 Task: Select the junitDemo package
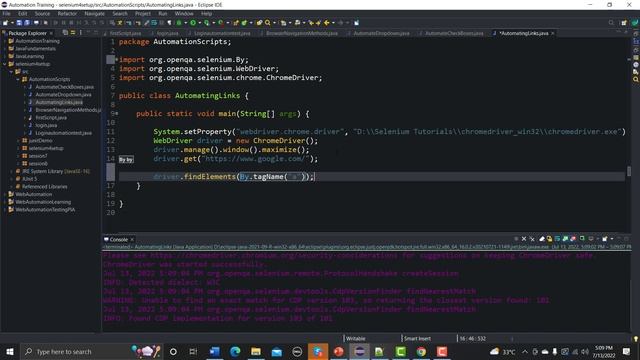40,140
